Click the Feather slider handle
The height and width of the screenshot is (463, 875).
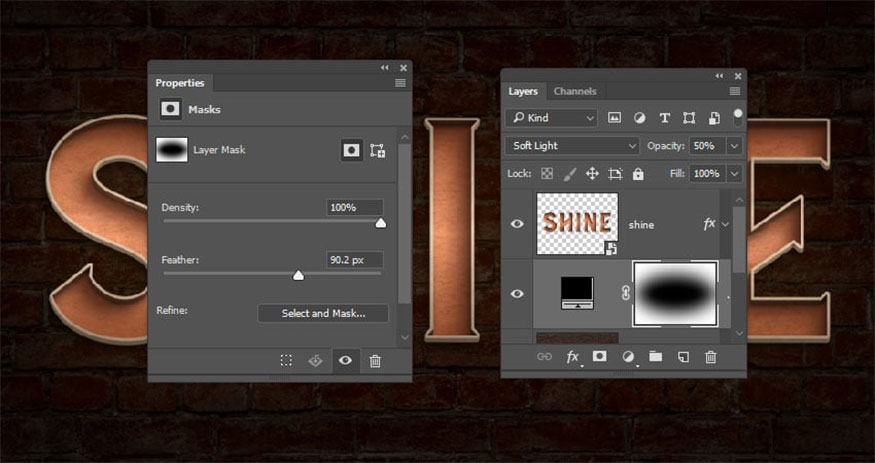pos(298,275)
